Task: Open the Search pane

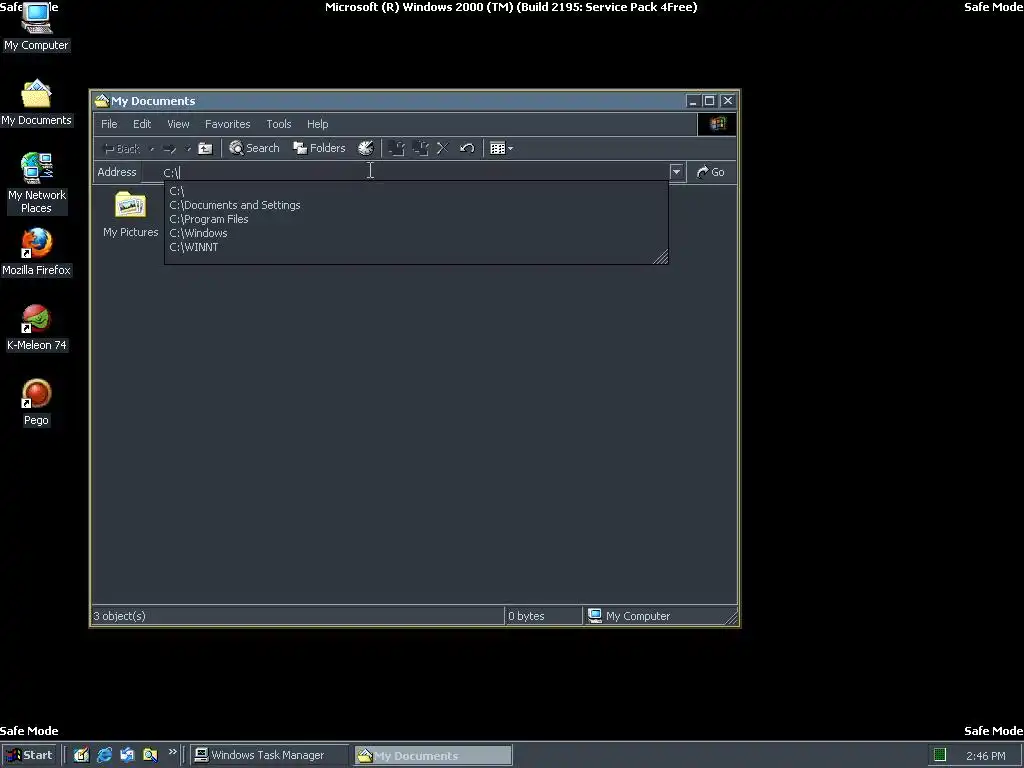Action: (254, 148)
